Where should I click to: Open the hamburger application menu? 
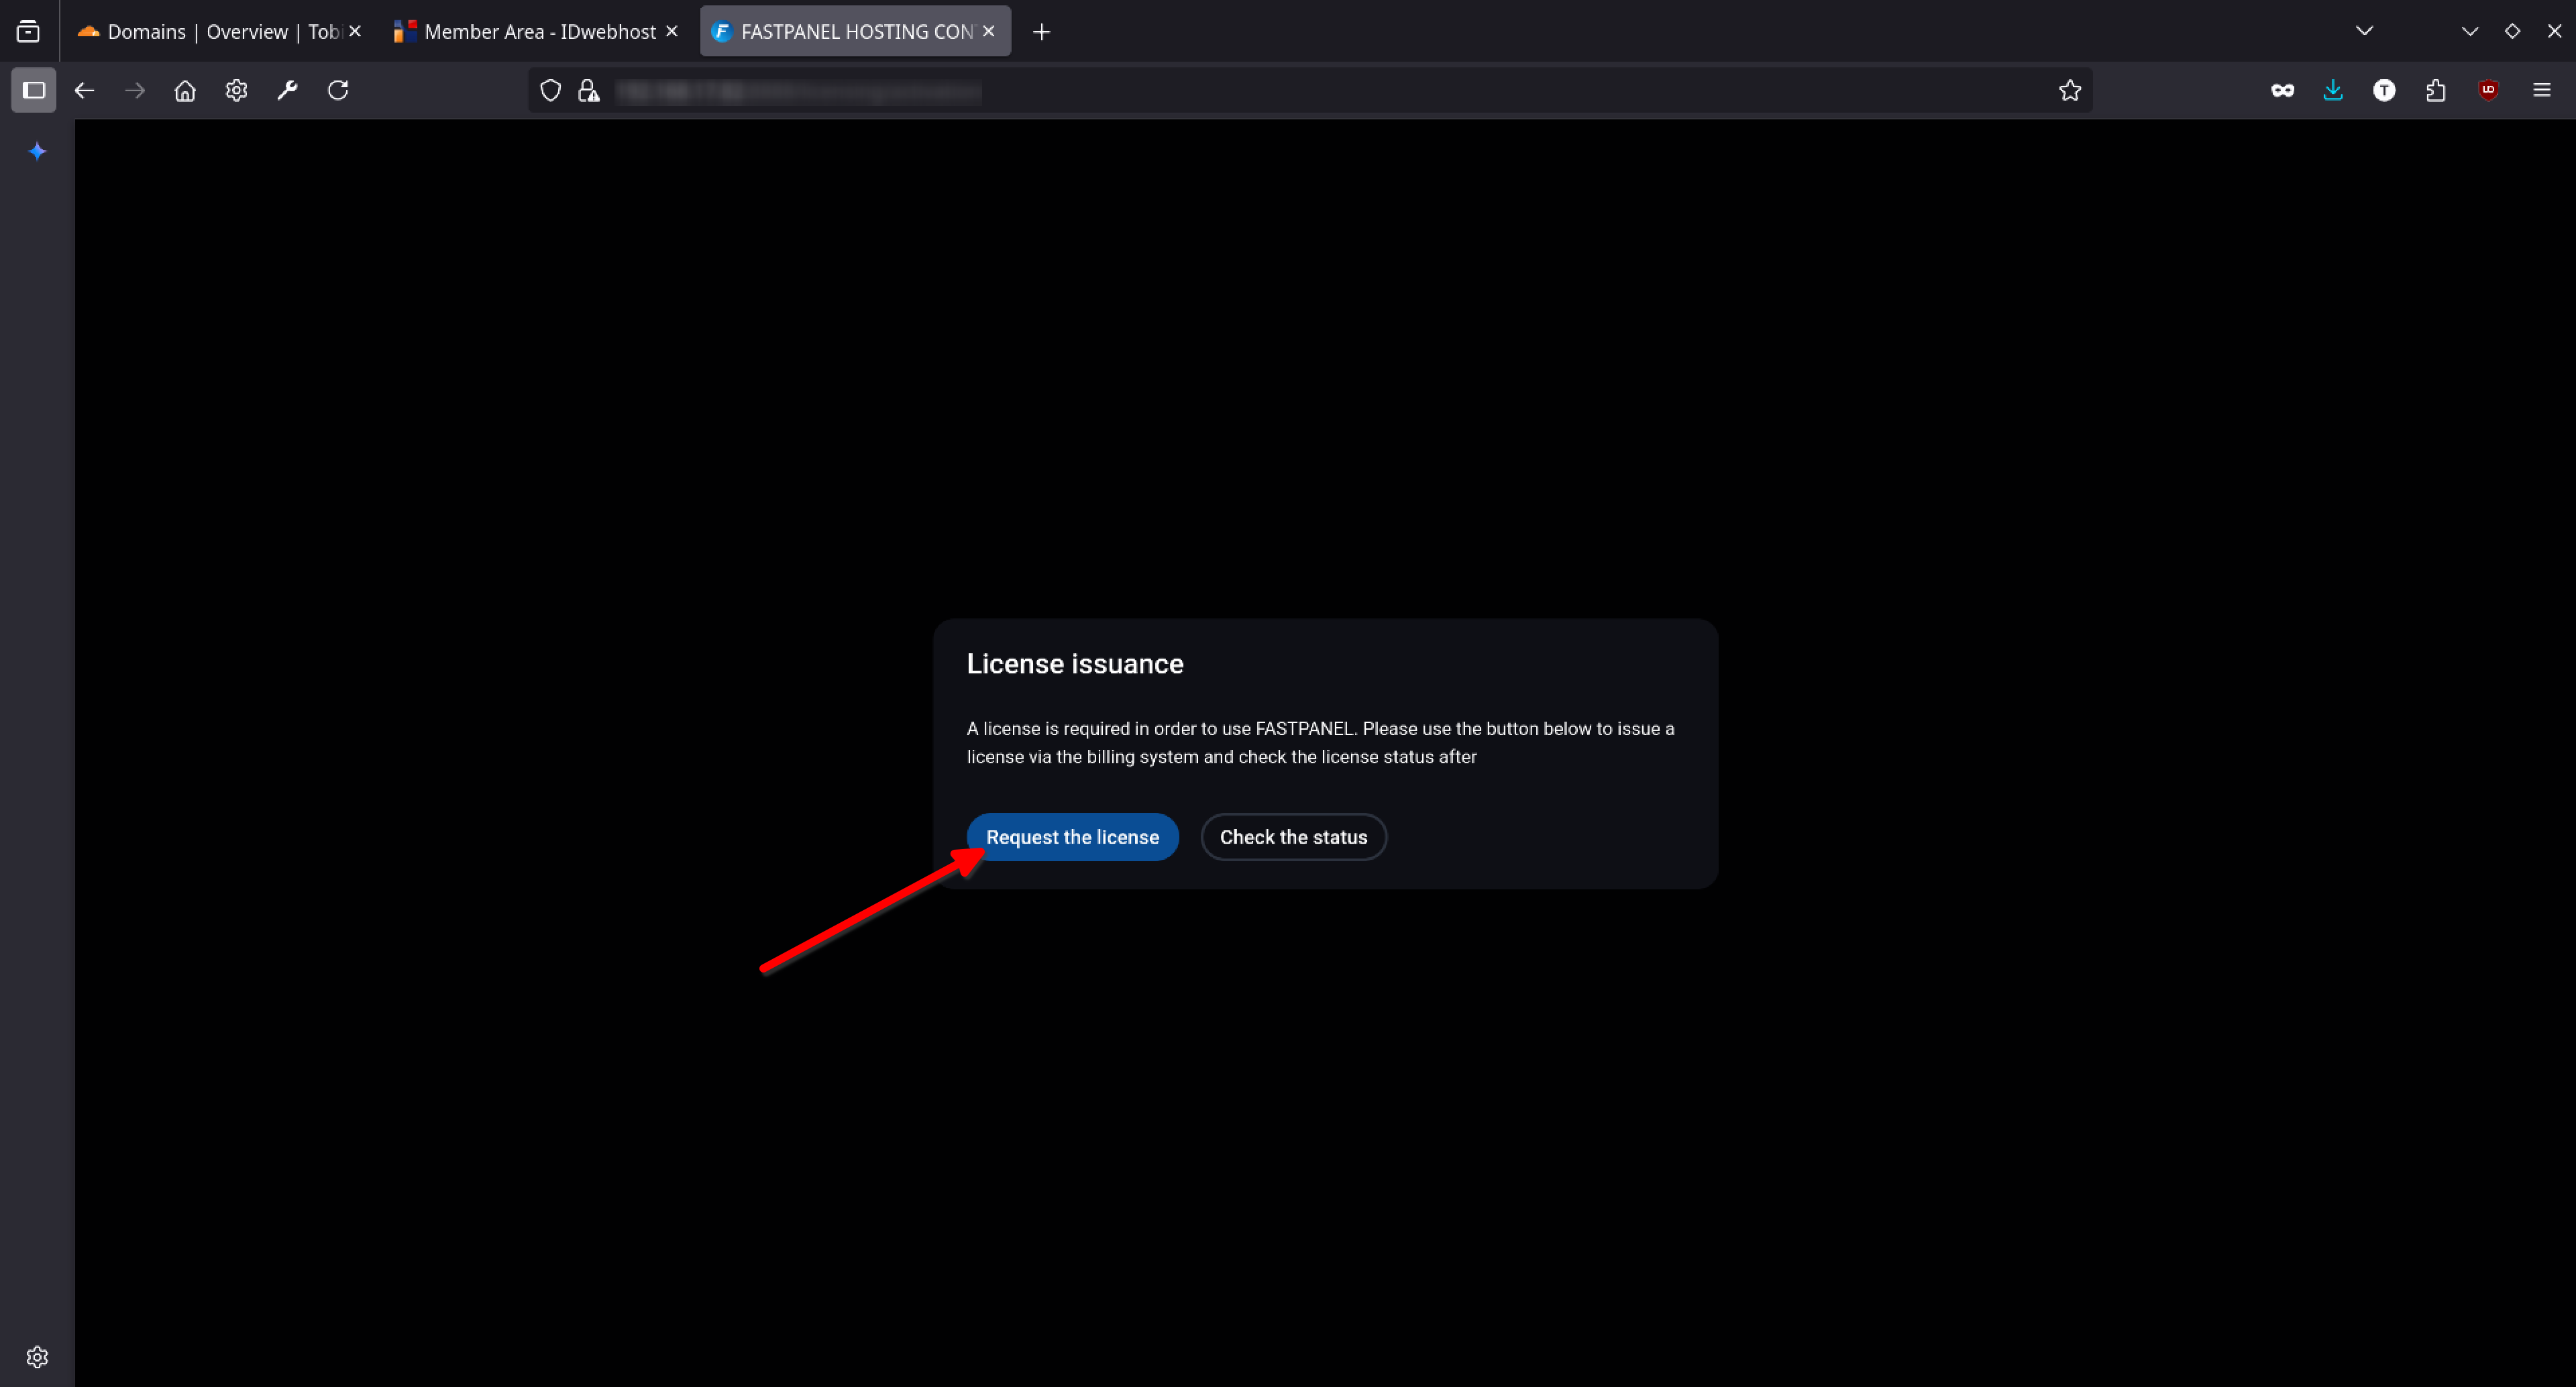pyautogui.click(x=2541, y=91)
